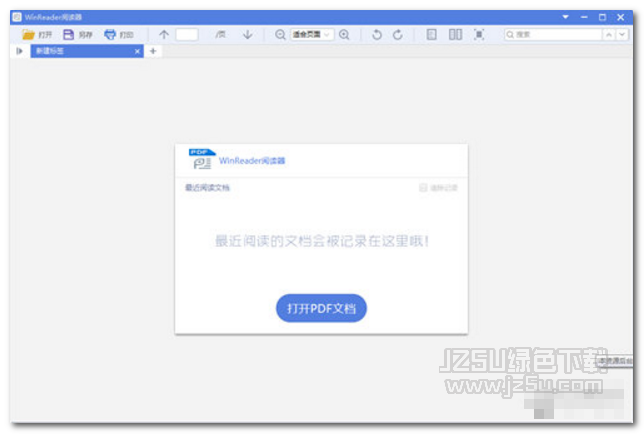The width and height of the screenshot is (644, 434).
Task: Click the 打开PDF文档 button
Action: pyautogui.click(x=321, y=308)
